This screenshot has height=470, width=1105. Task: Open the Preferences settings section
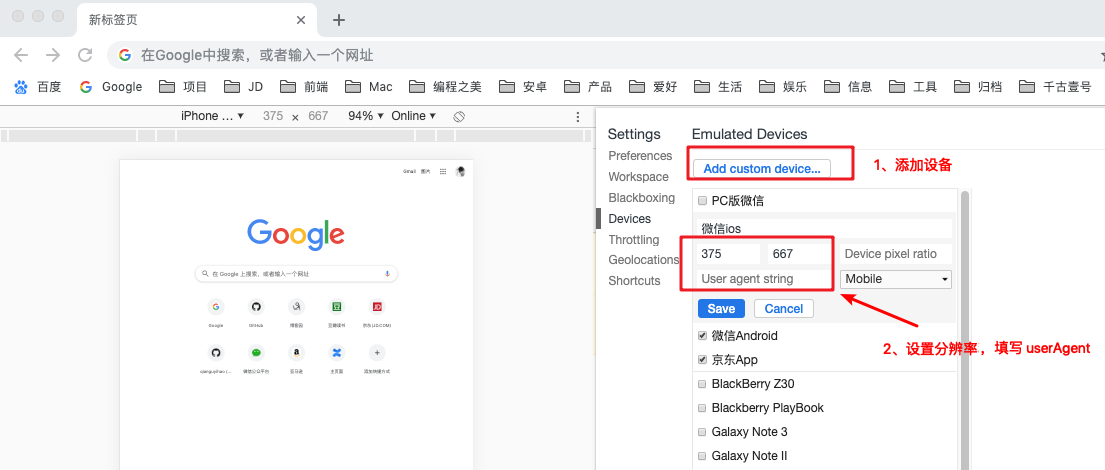[640, 156]
